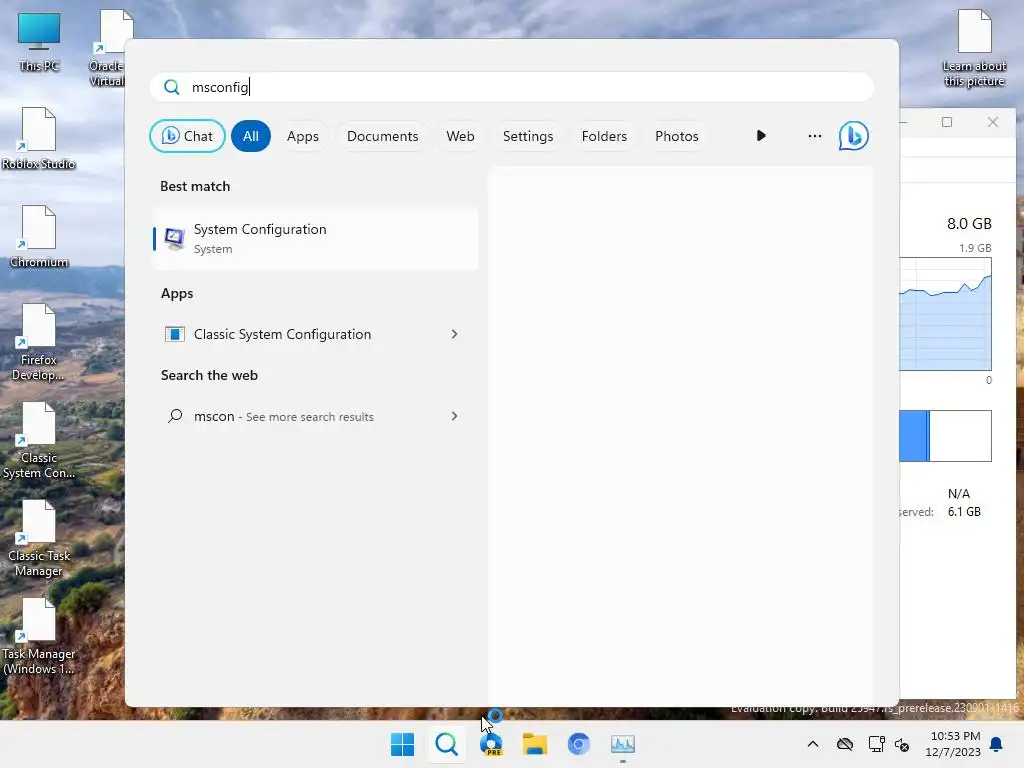
Task: Select Learn about this picture icon
Action: [974, 48]
